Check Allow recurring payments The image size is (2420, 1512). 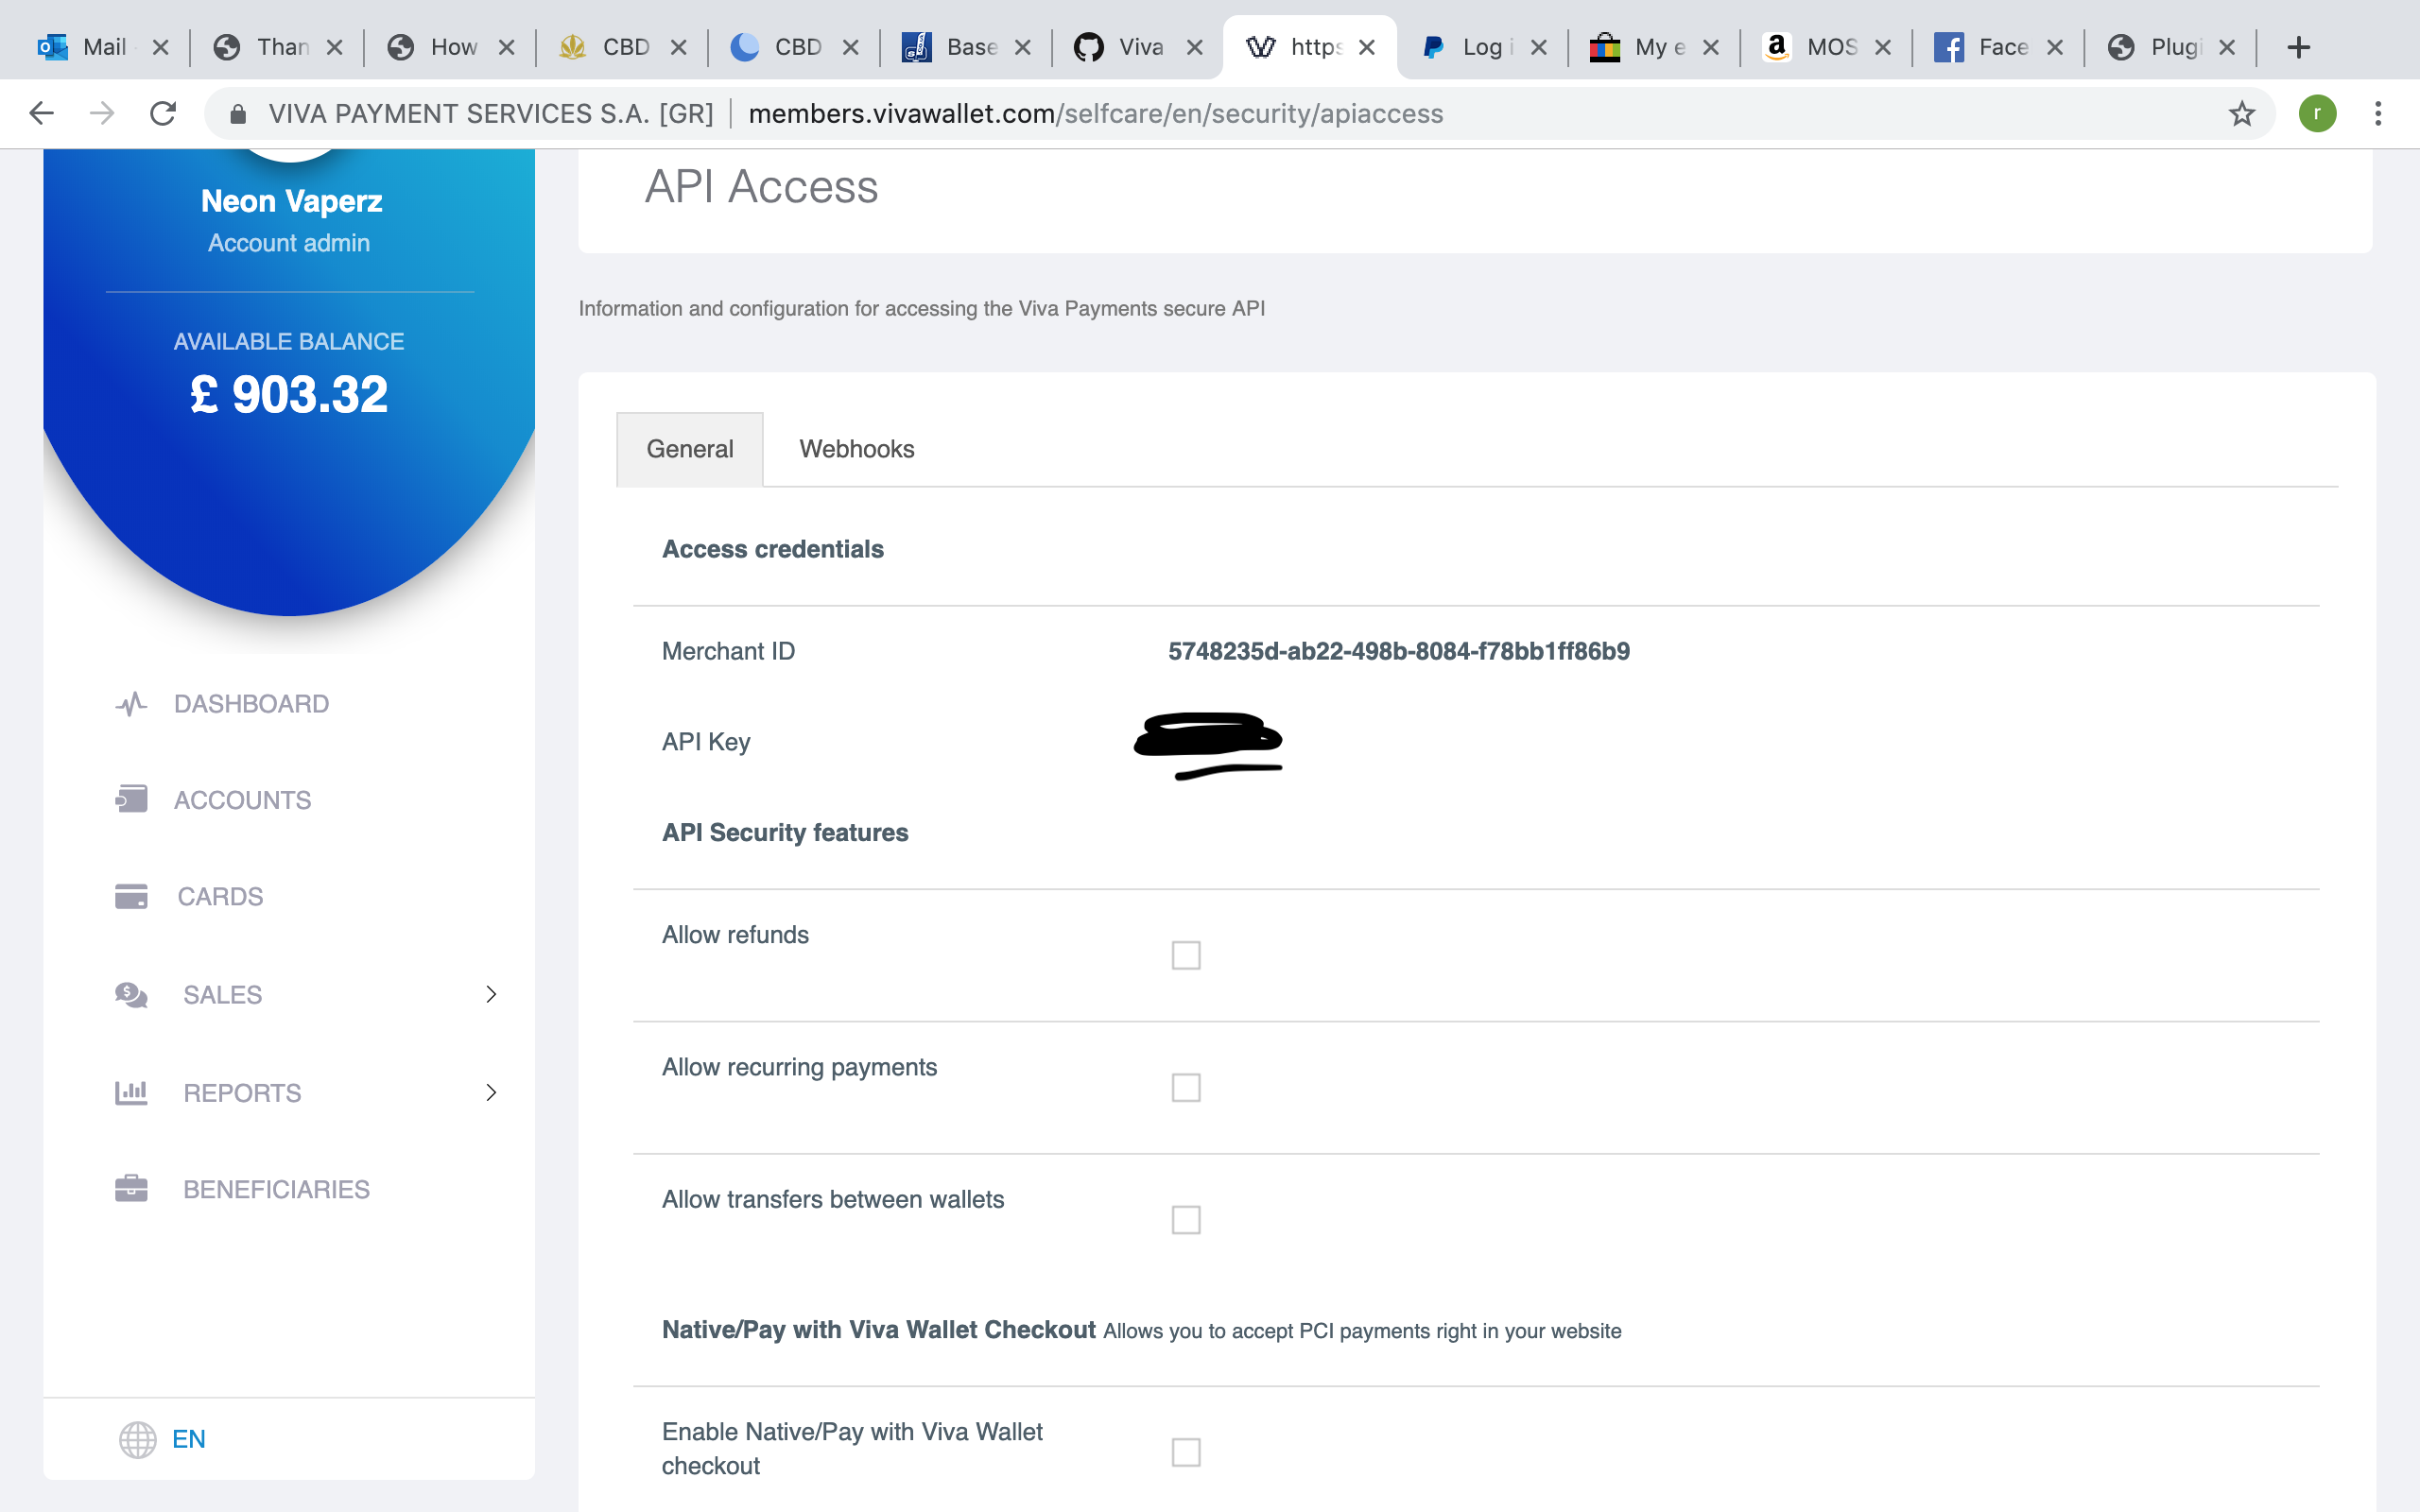[1186, 1087]
